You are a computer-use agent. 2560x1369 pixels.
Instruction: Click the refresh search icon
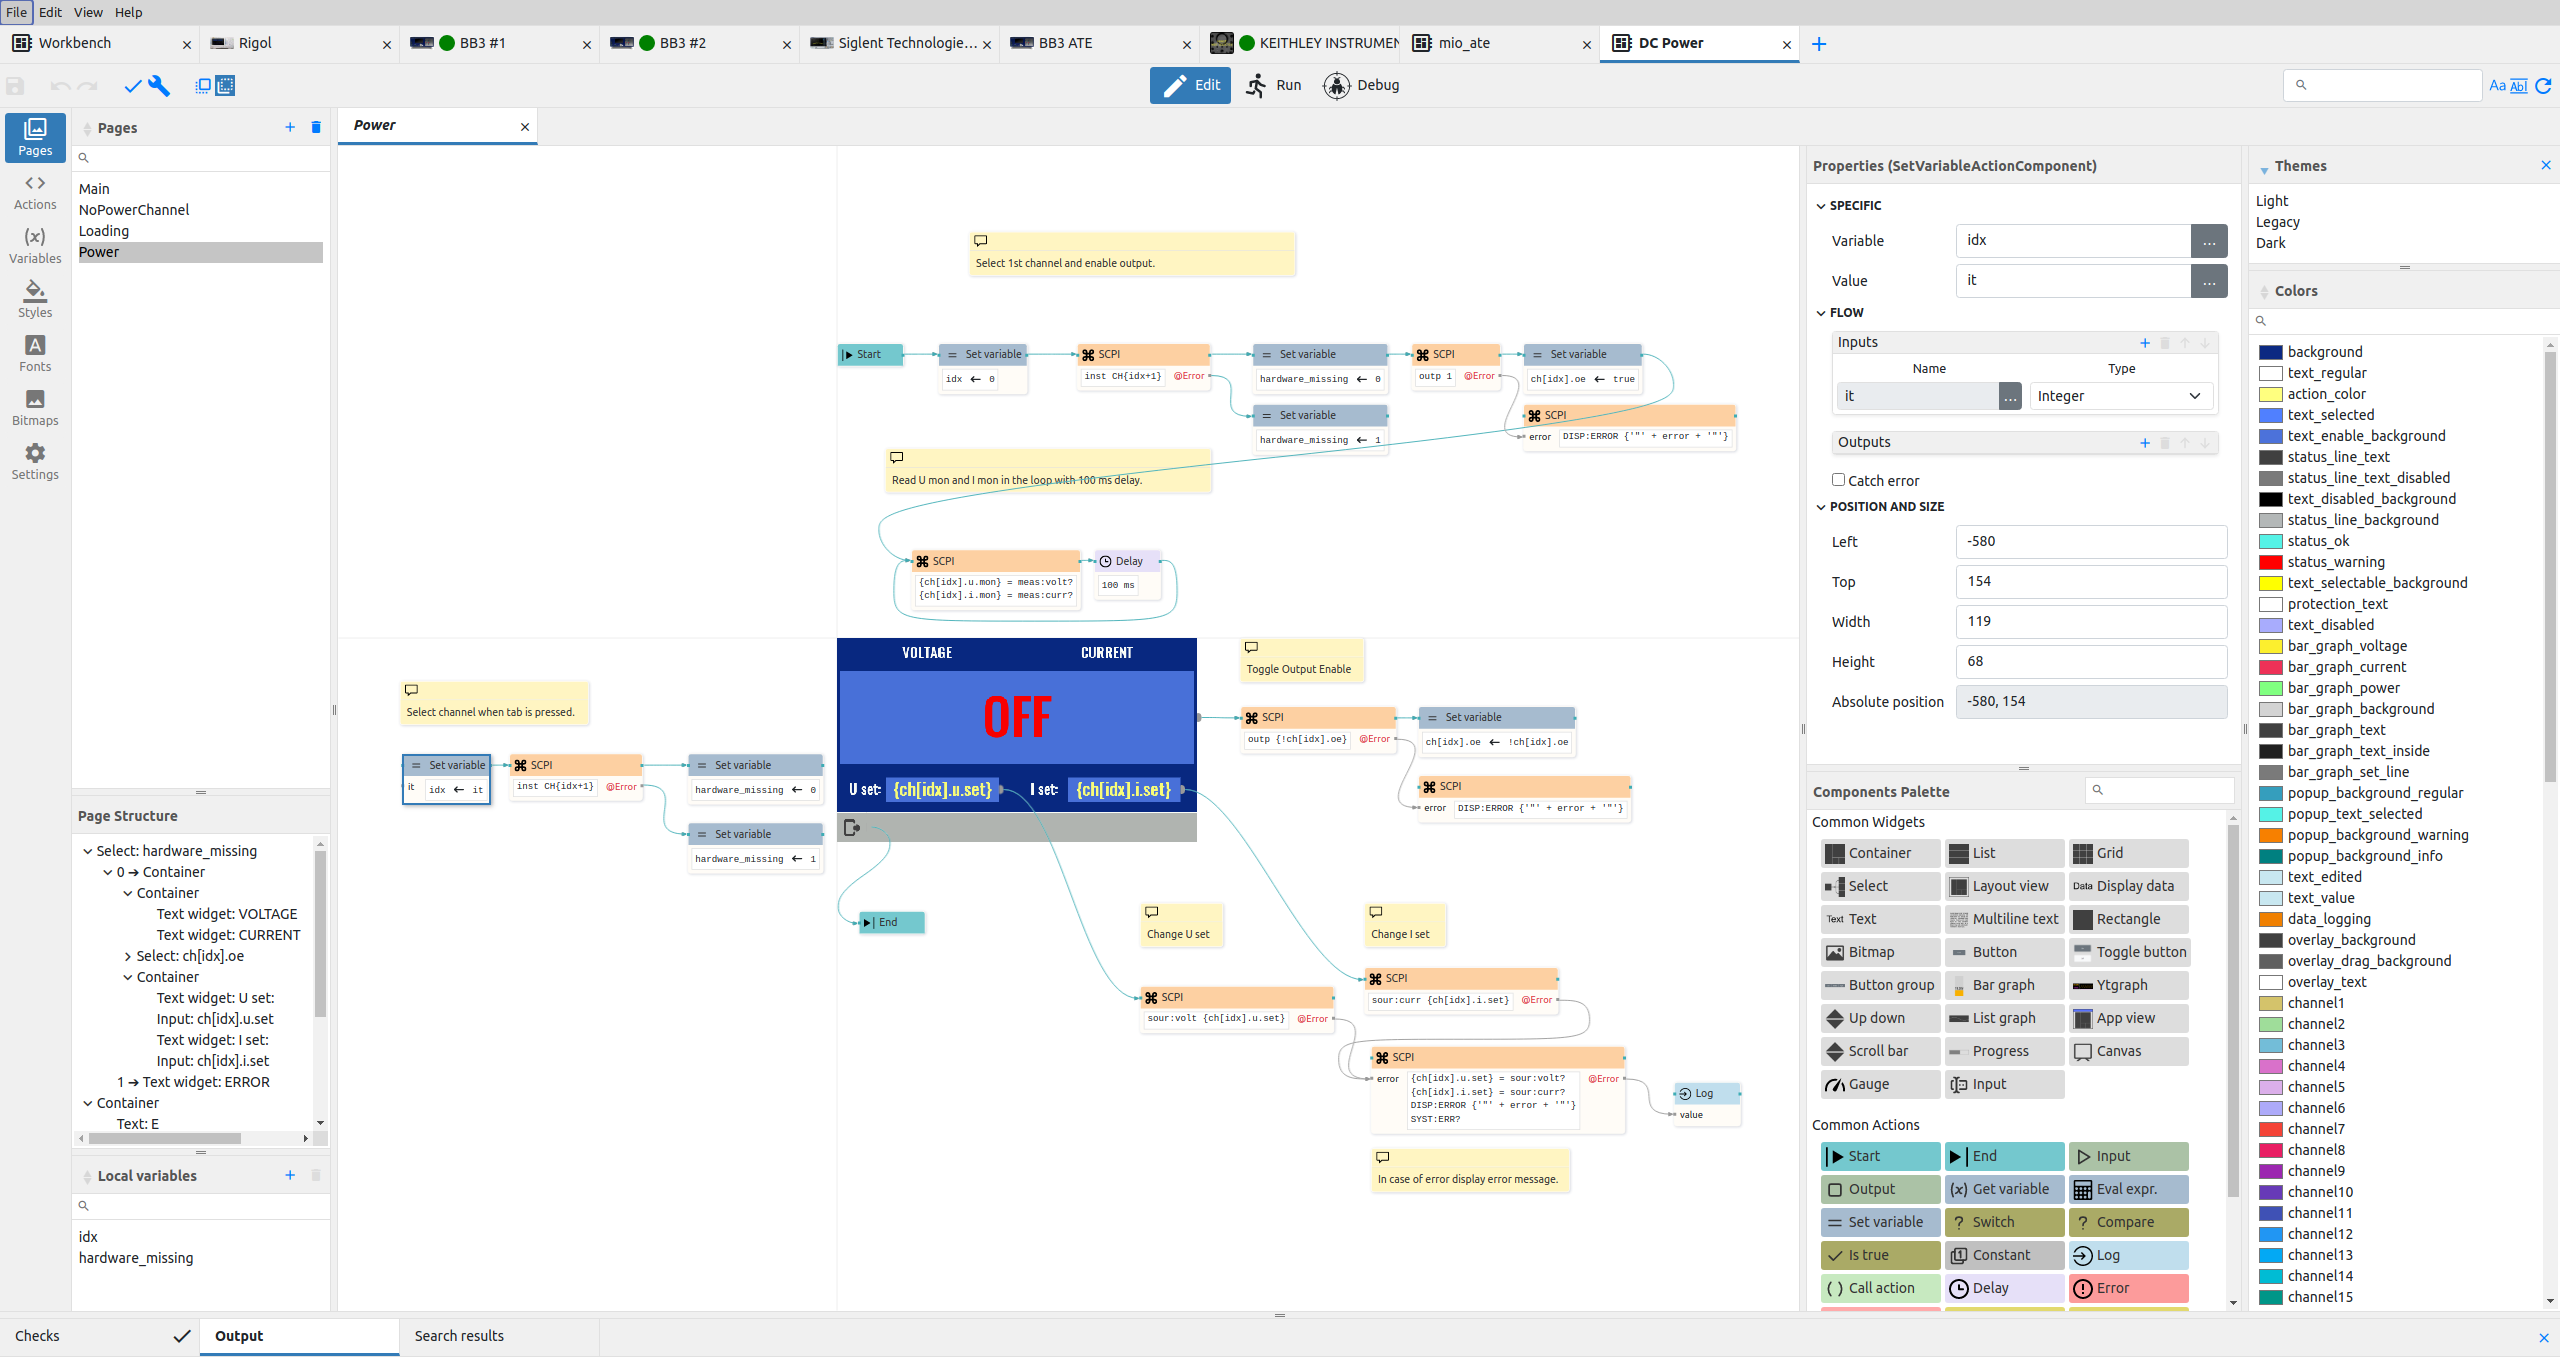(2544, 86)
